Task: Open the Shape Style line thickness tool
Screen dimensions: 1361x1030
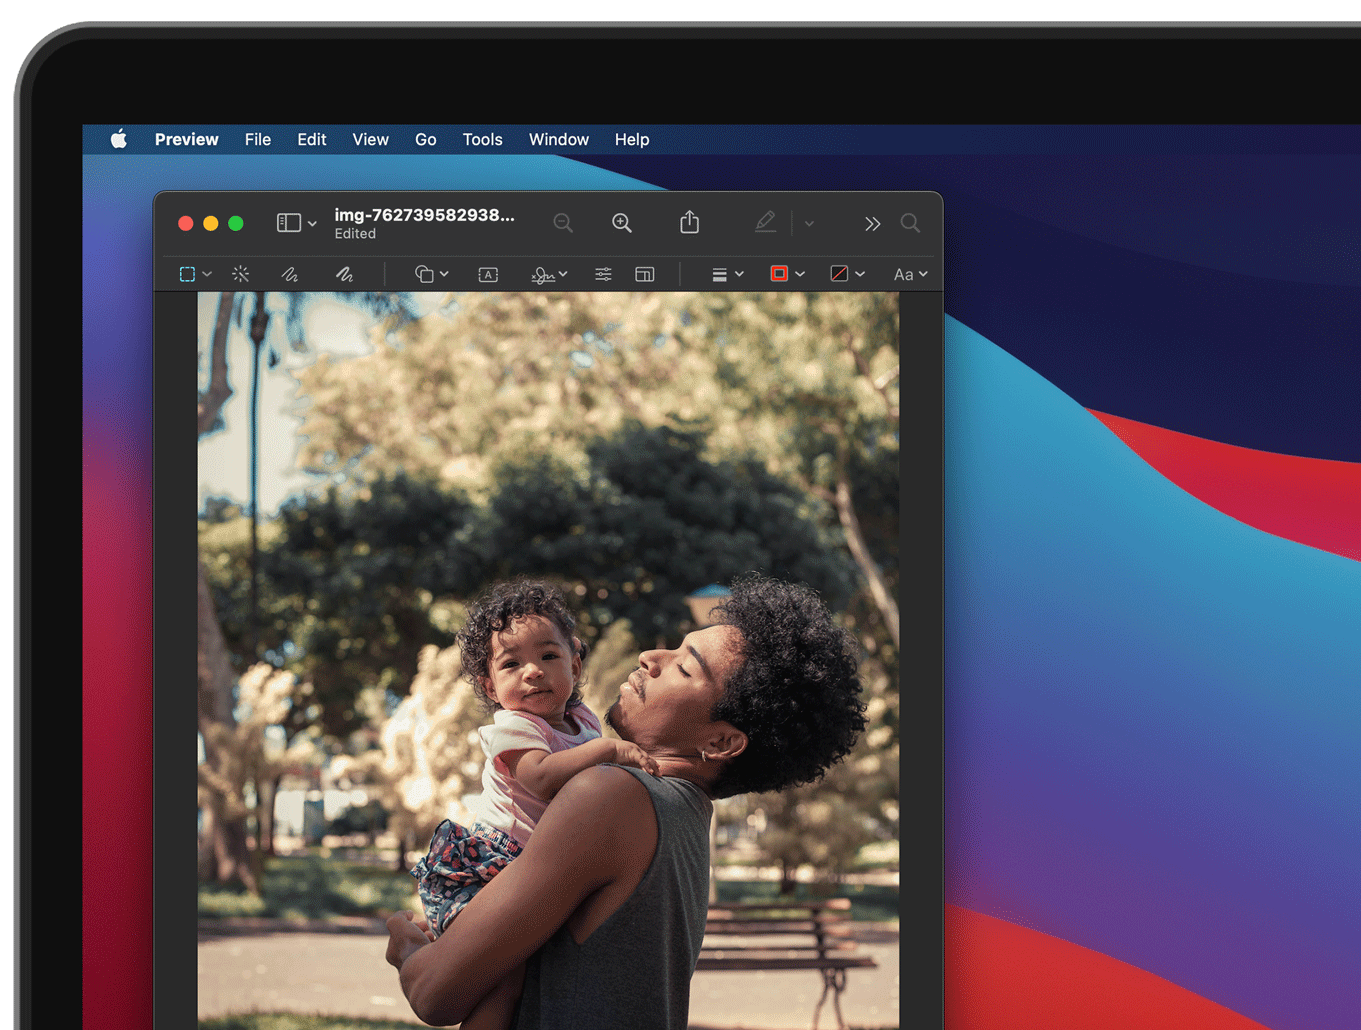Action: tap(719, 275)
